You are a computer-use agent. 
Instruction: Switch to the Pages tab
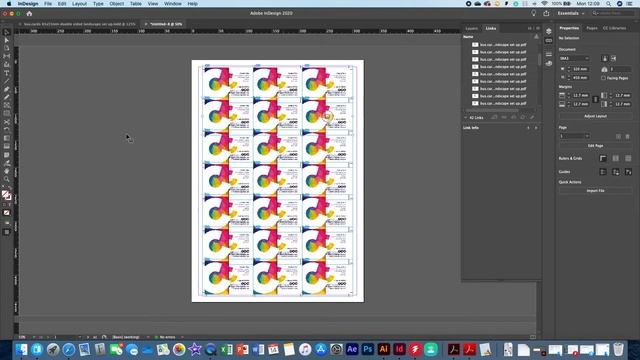pos(592,28)
